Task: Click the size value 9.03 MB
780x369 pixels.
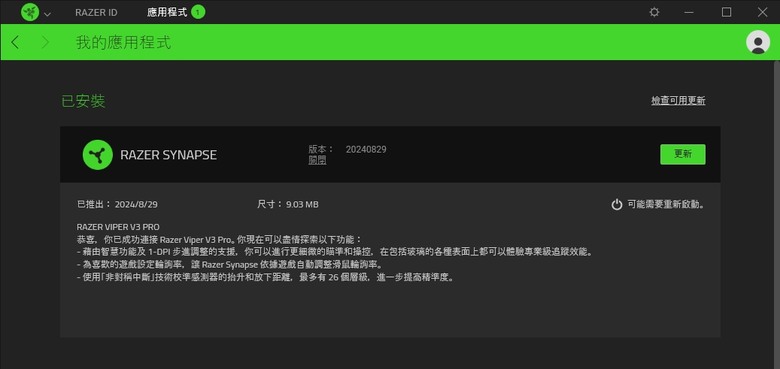Action: click(302, 204)
